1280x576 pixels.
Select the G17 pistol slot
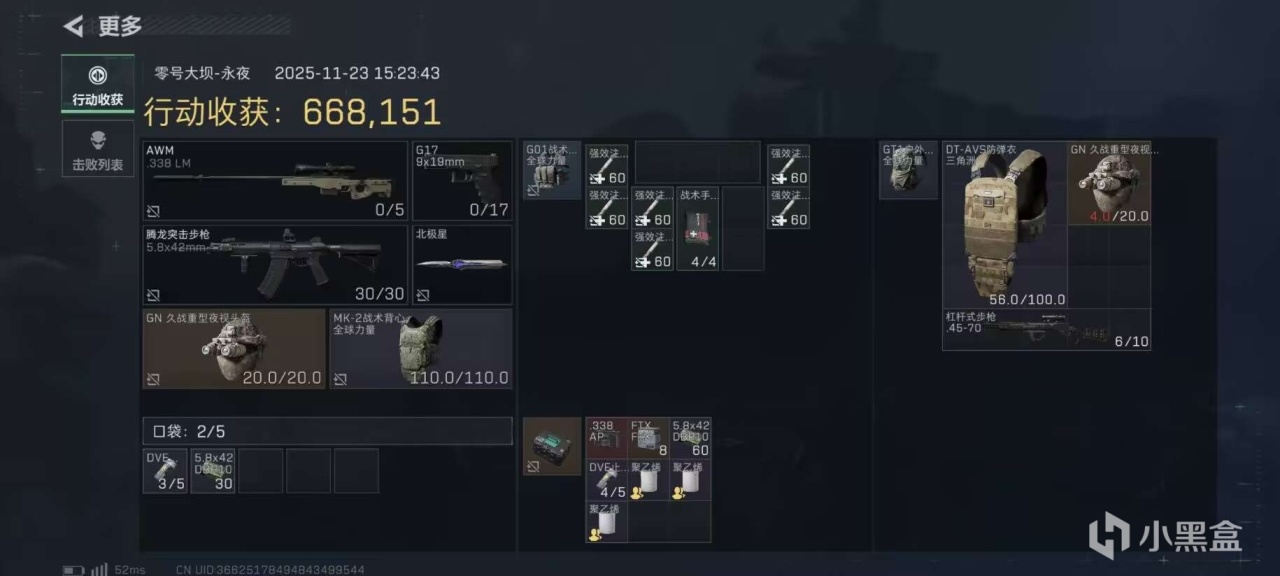[x=462, y=181]
